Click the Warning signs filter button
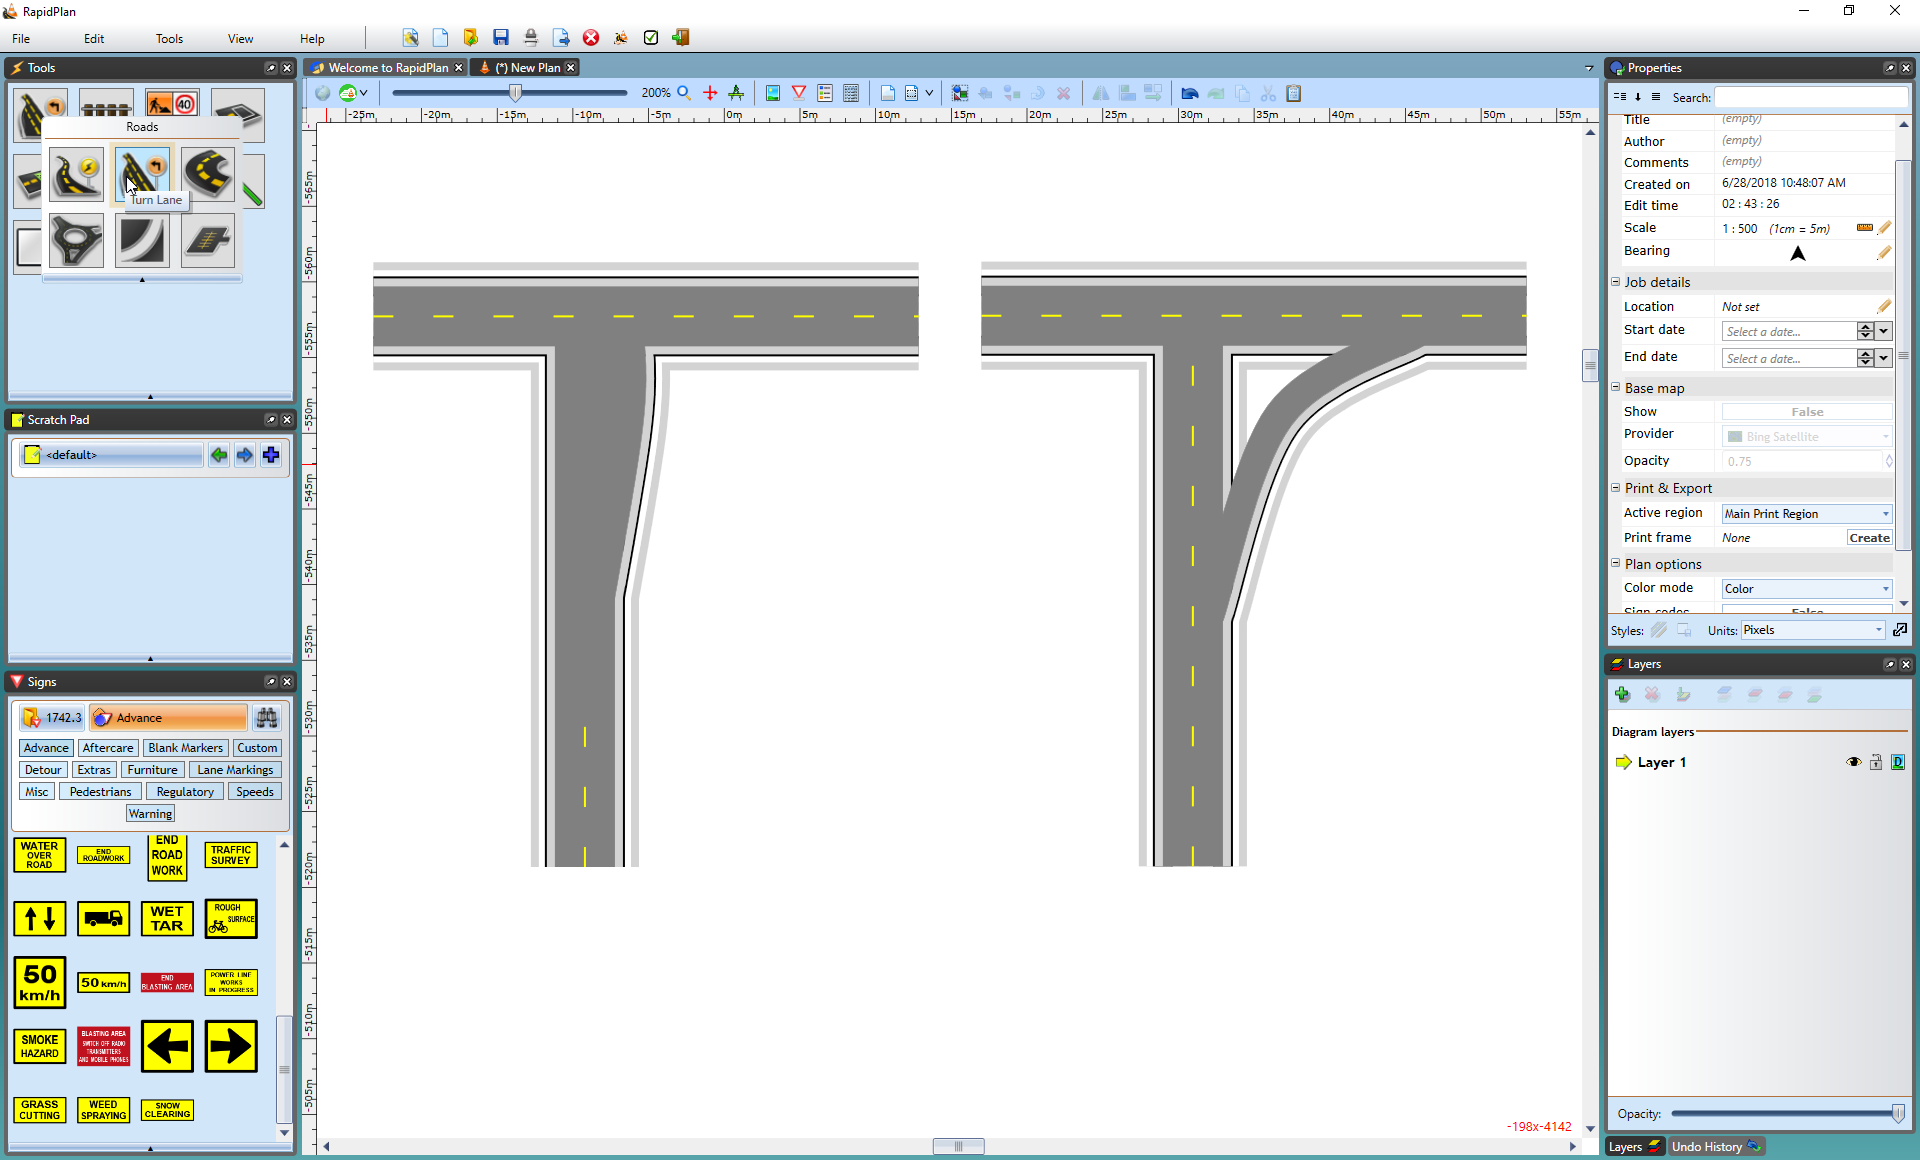This screenshot has height=1160, width=1920. [149, 813]
